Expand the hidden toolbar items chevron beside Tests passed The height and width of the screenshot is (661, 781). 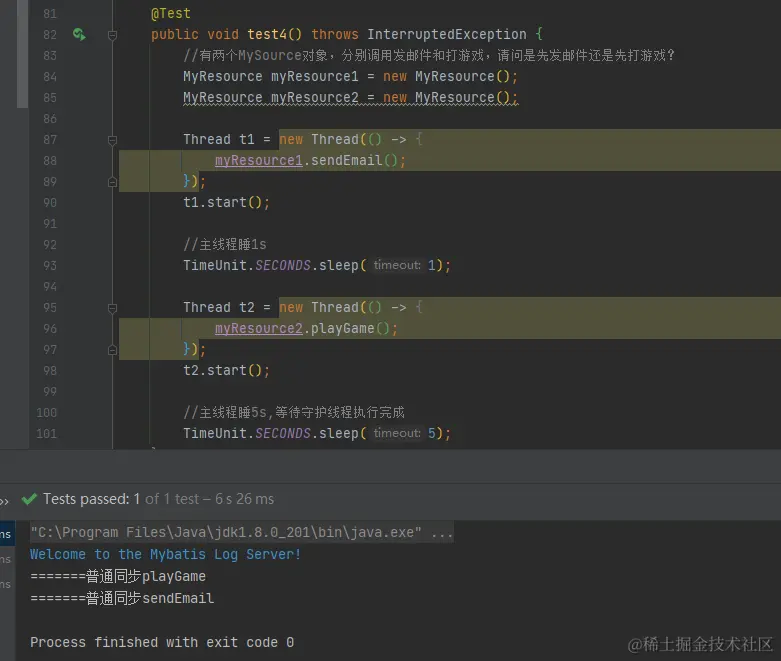click(4, 501)
